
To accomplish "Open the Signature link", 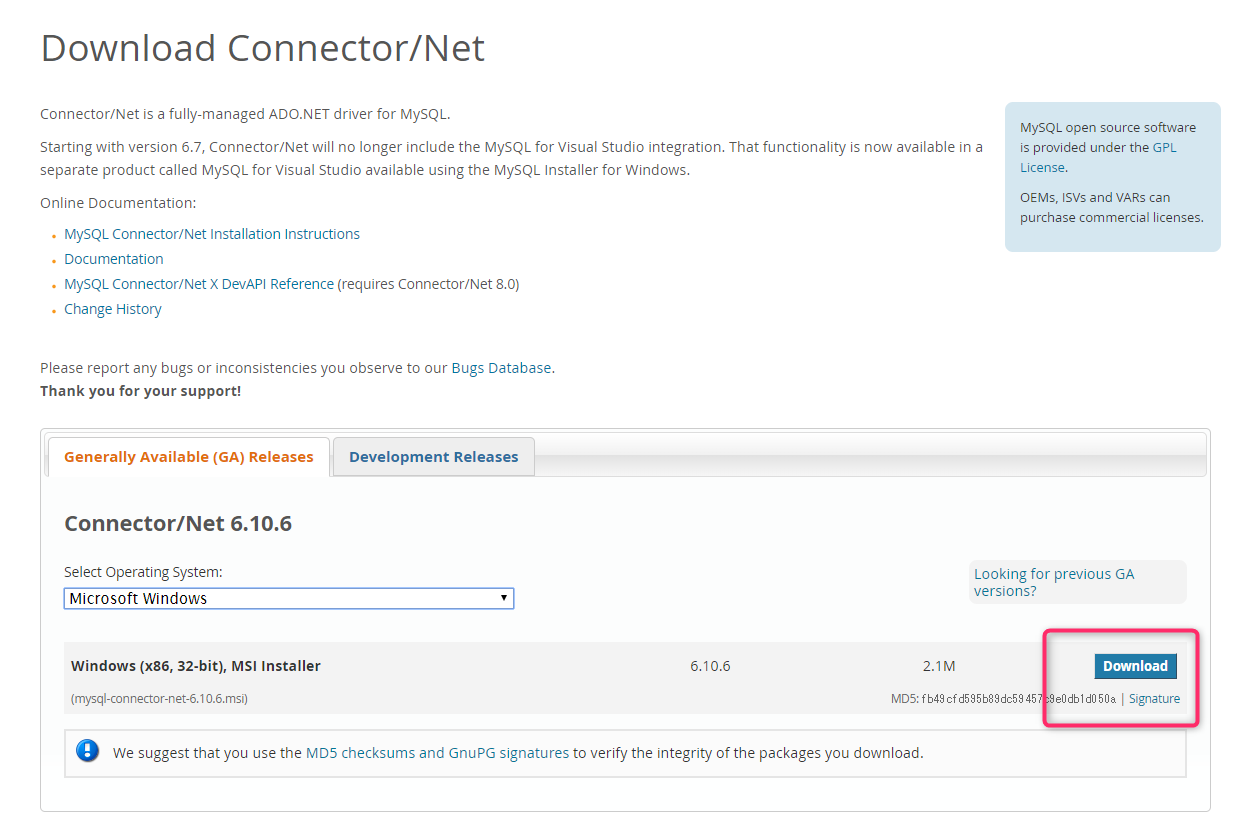I will [1154, 699].
